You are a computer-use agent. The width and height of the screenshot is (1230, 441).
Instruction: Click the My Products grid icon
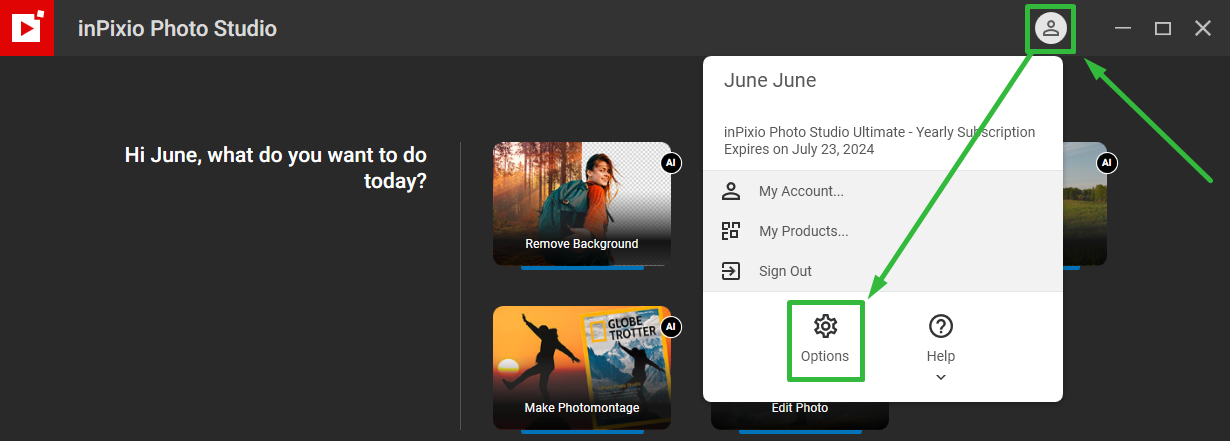[731, 231]
